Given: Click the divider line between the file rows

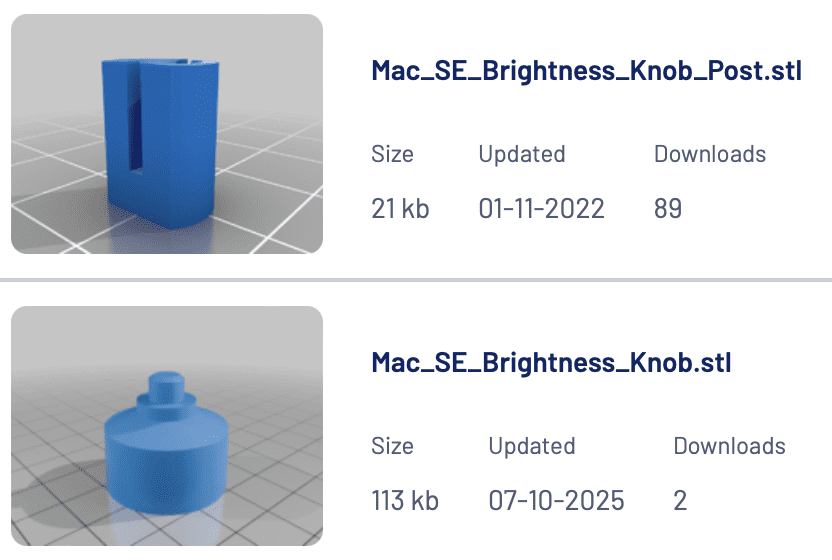Looking at the screenshot, I should (416, 280).
